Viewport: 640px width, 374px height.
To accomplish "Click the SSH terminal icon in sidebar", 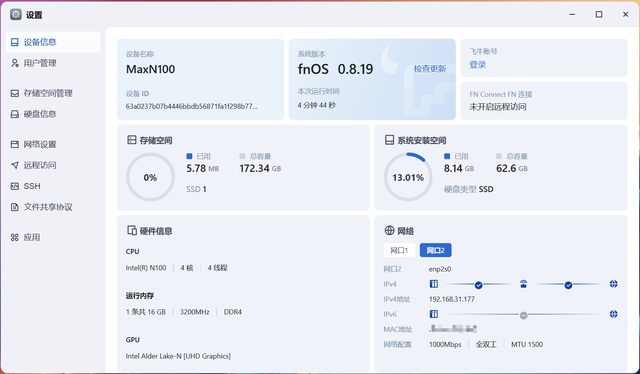I will click(15, 186).
